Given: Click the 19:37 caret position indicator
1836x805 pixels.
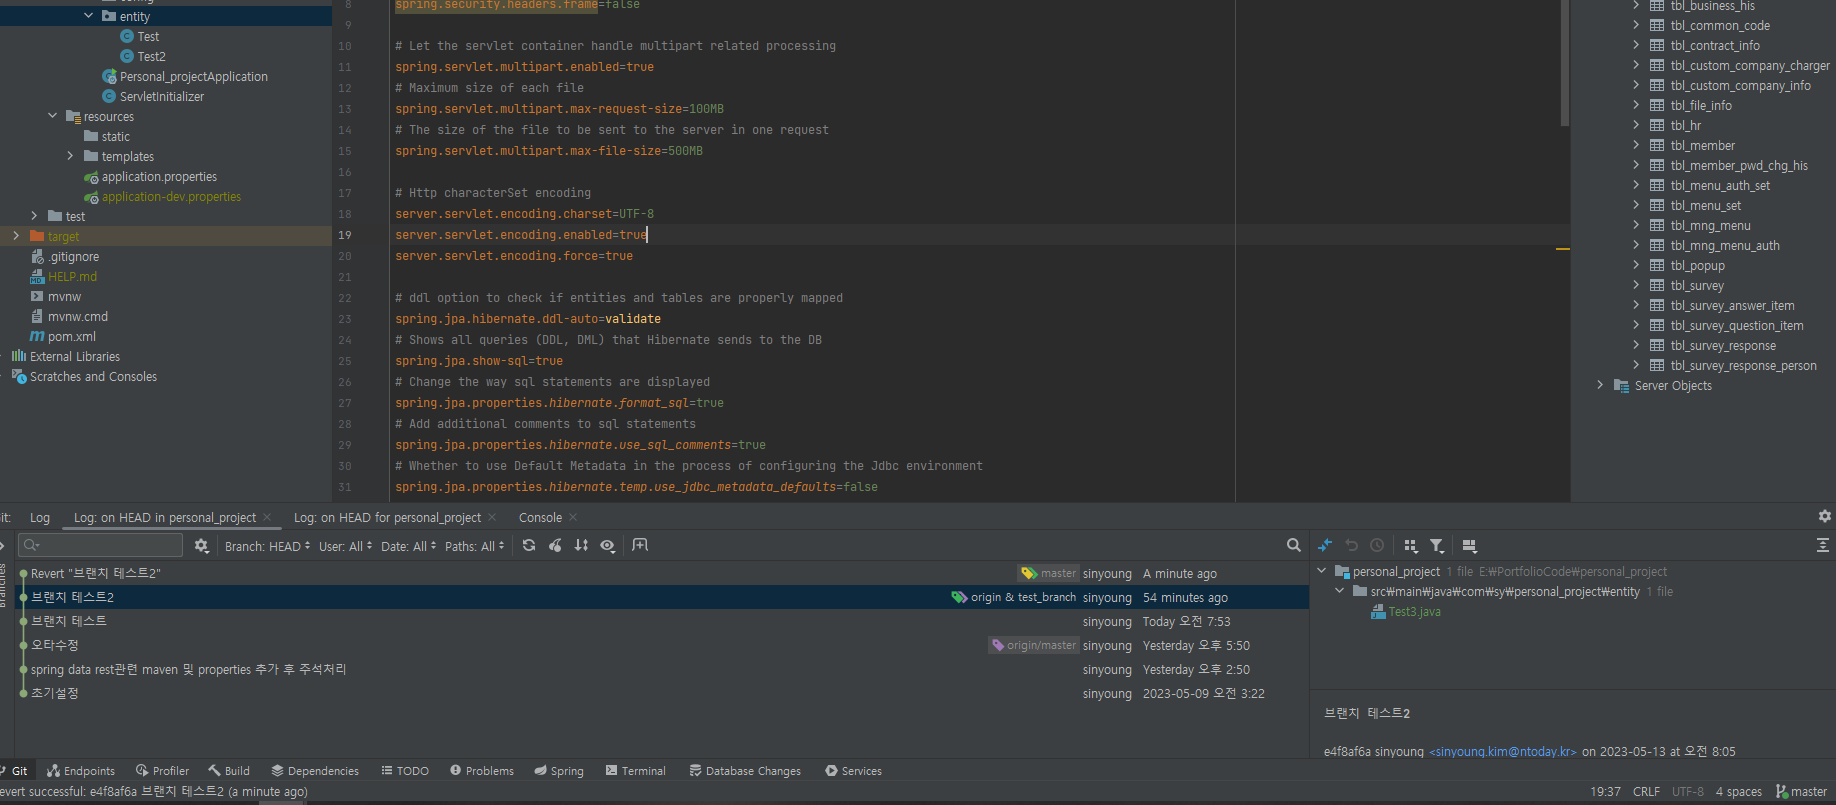Looking at the screenshot, I should (x=1605, y=792).
